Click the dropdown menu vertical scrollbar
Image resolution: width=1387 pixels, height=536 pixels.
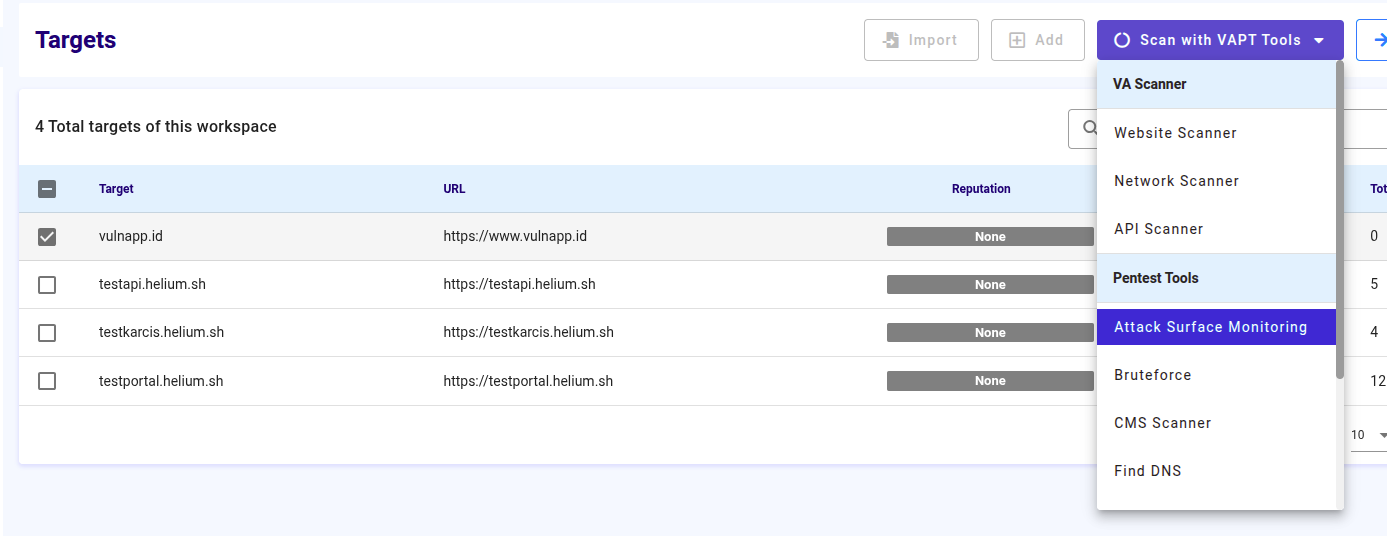(x=1339, y=220)
